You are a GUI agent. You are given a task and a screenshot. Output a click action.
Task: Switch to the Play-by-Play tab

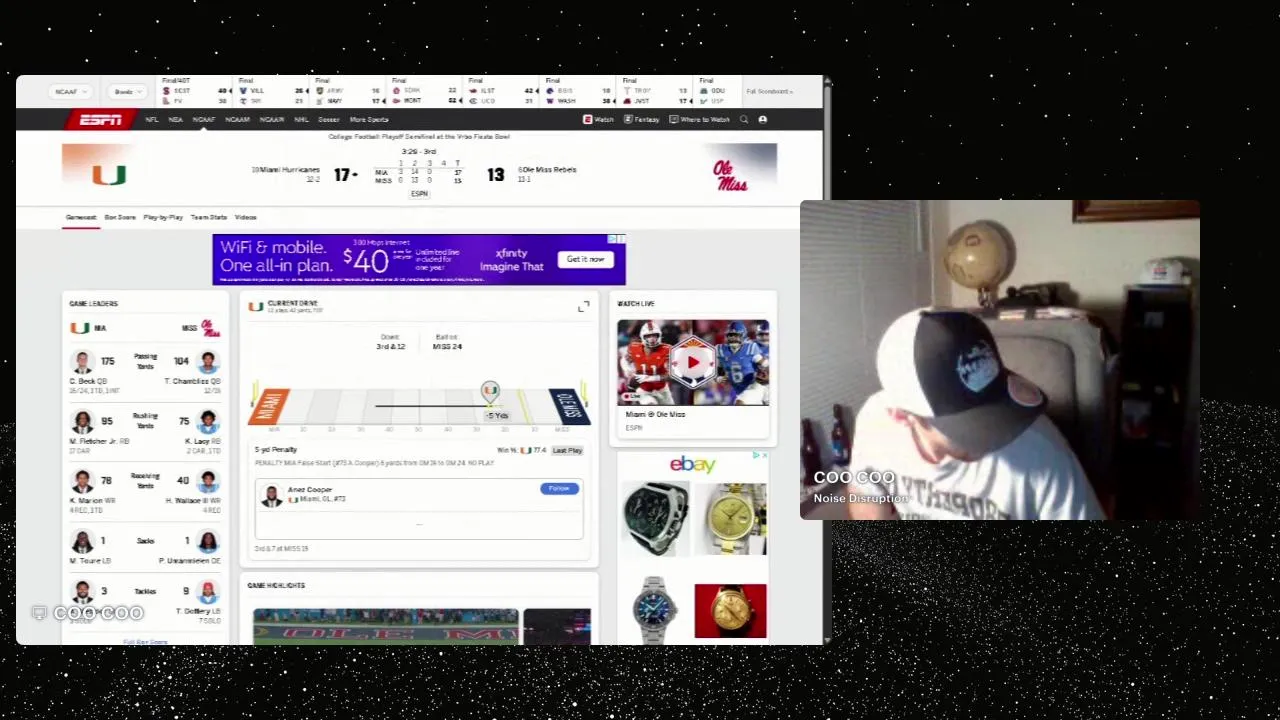[x=163, y=217]
